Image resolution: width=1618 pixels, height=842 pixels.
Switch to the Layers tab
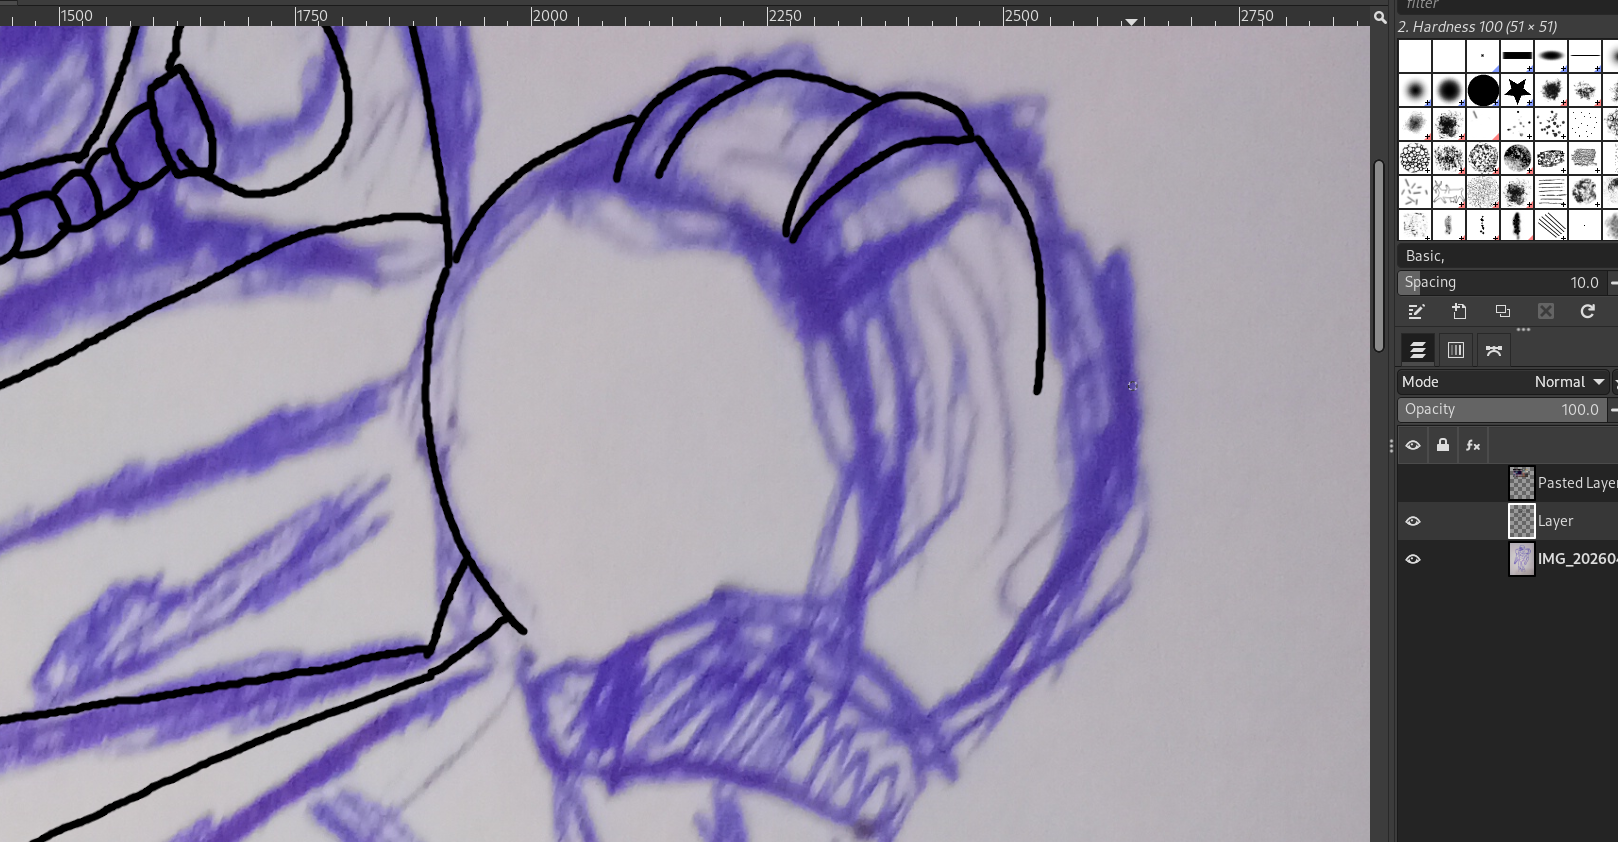1417,350
